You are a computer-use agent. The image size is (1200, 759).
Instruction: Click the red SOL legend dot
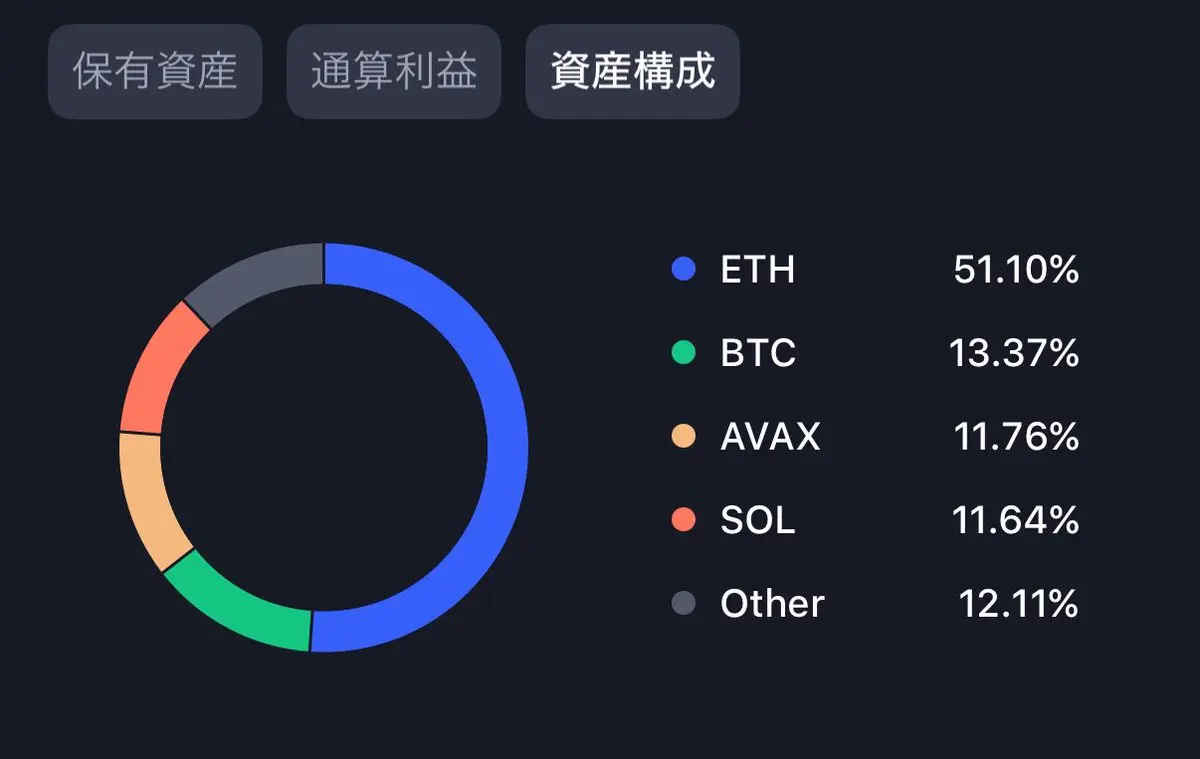684,520
